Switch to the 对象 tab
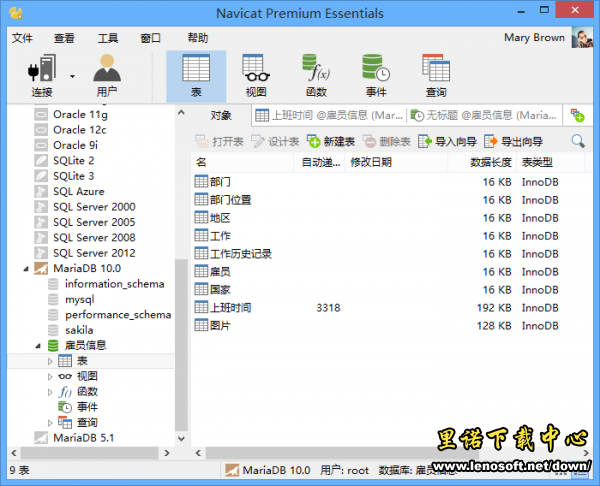 tap(221, 115)
